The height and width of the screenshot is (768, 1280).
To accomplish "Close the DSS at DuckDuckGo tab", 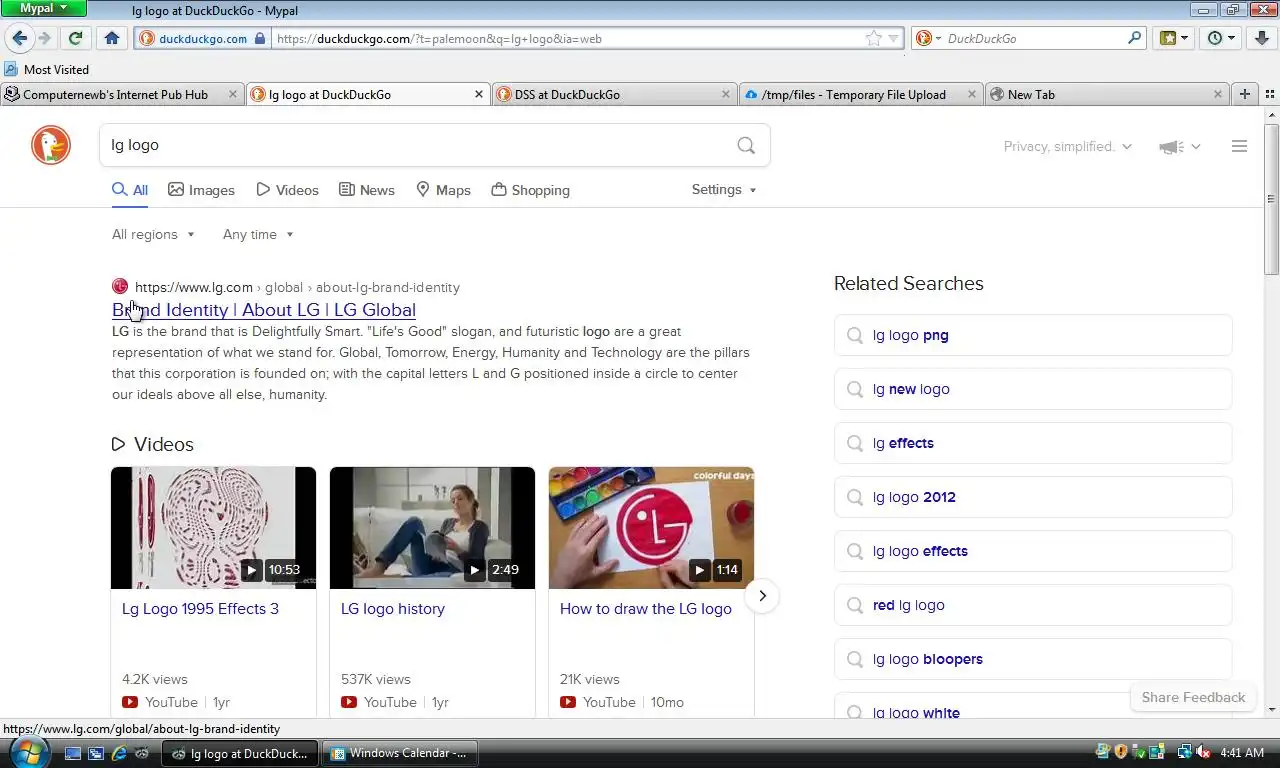I will coord(726,94).
